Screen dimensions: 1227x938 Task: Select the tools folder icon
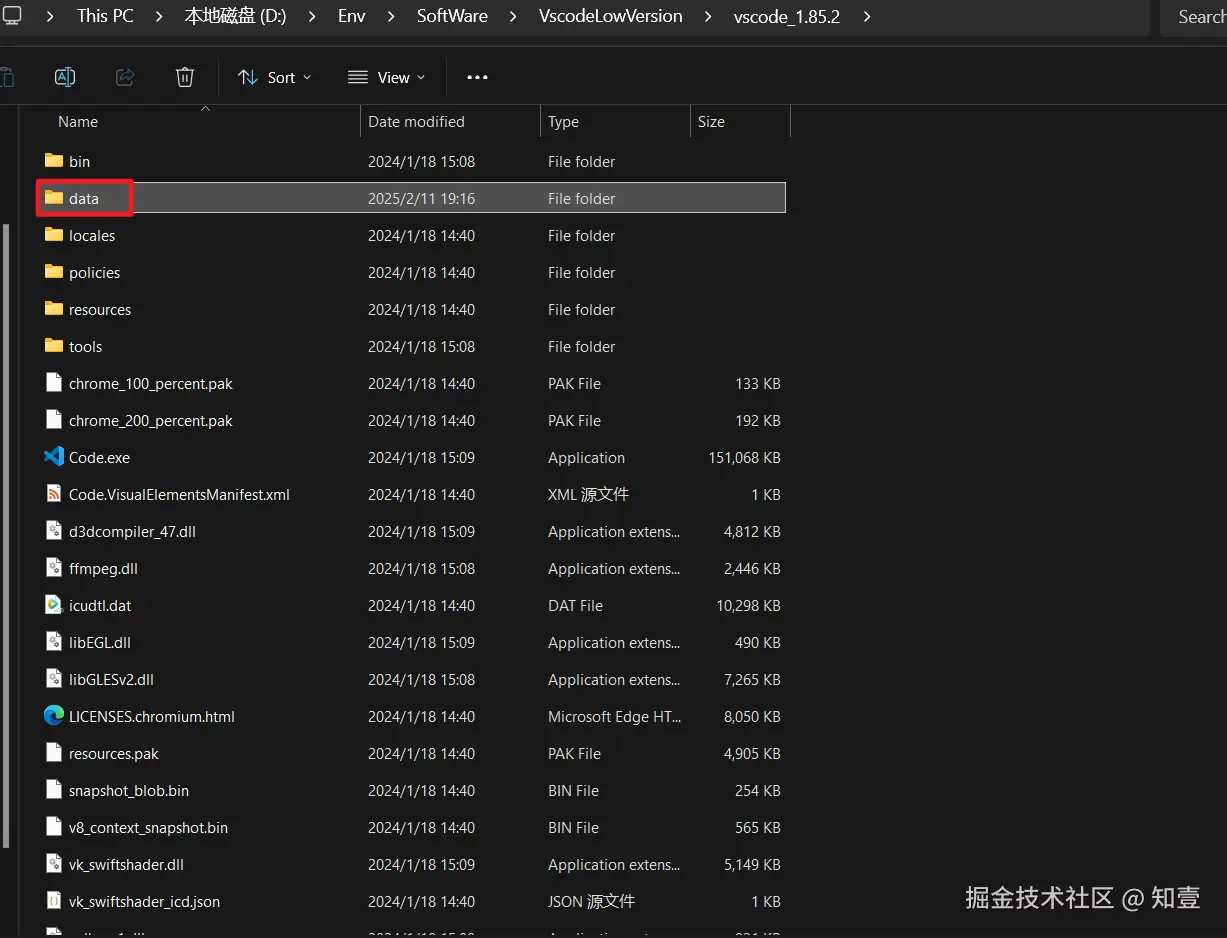(54, 346)
